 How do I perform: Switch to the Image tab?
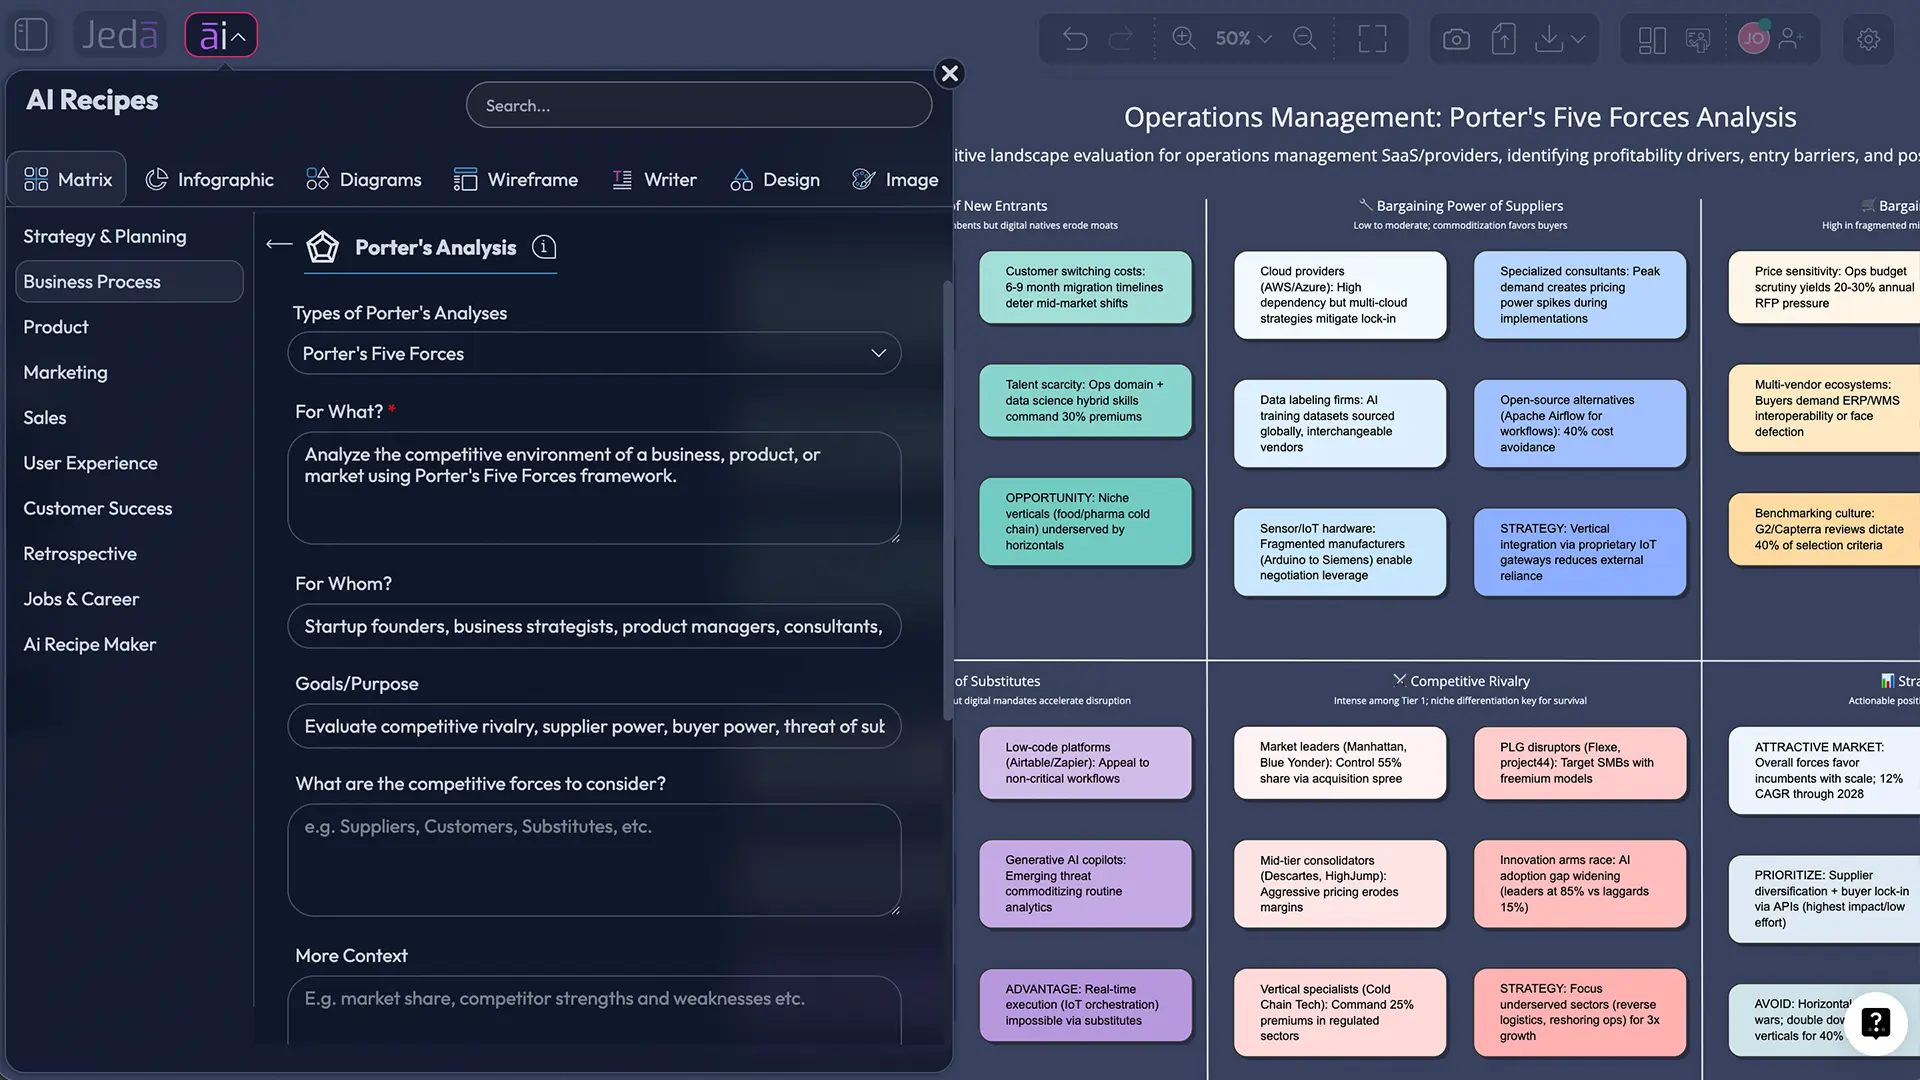pyautogui.click(x=895, y=180)
